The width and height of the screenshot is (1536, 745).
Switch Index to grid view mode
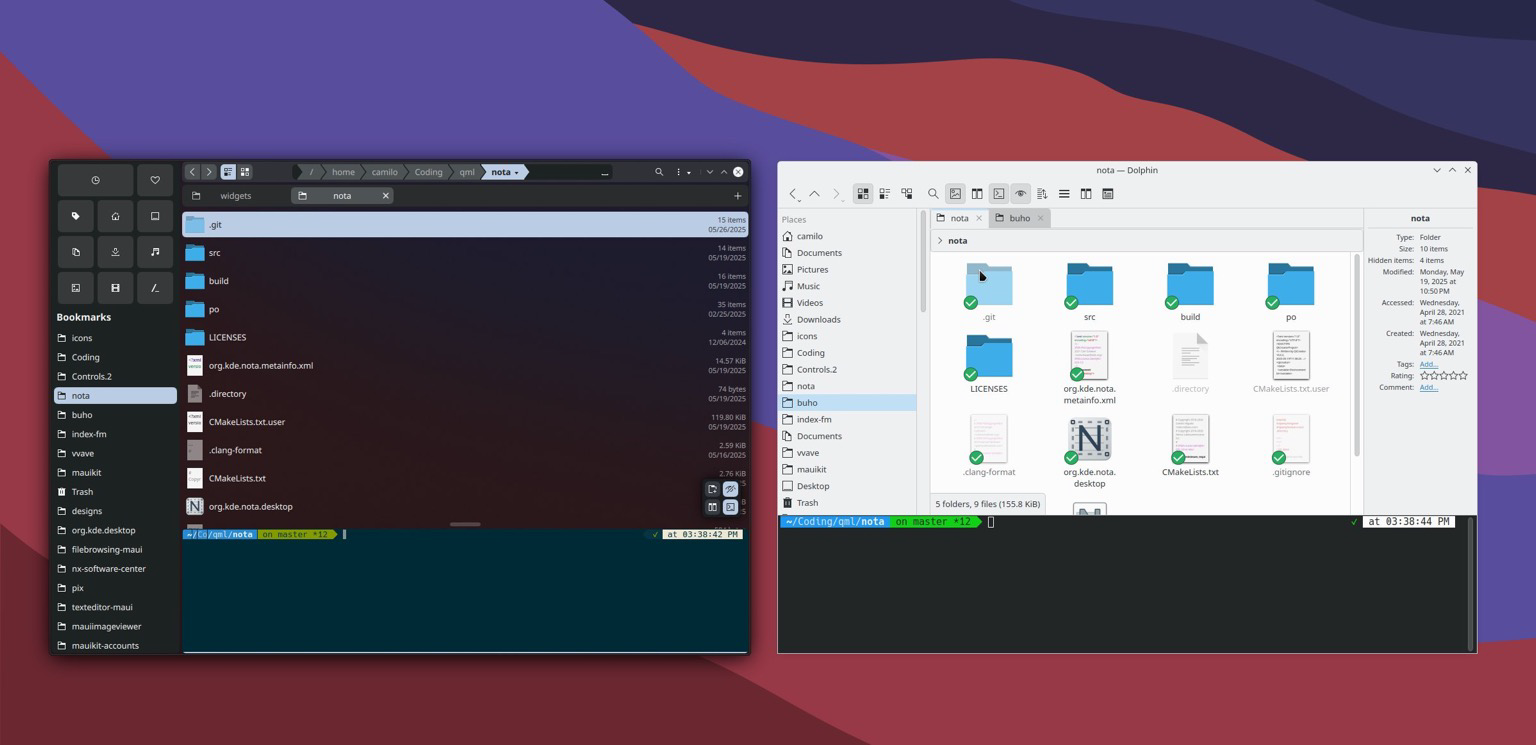[245, 172]
